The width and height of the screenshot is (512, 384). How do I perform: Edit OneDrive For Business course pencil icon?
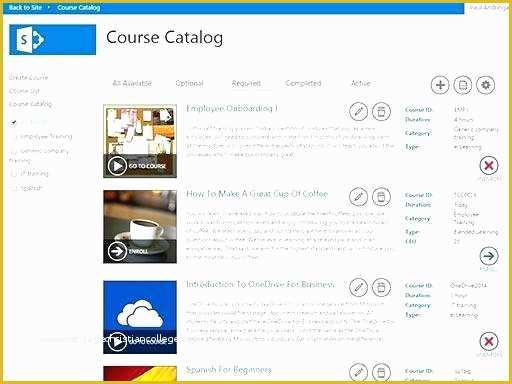coord(358,287)
